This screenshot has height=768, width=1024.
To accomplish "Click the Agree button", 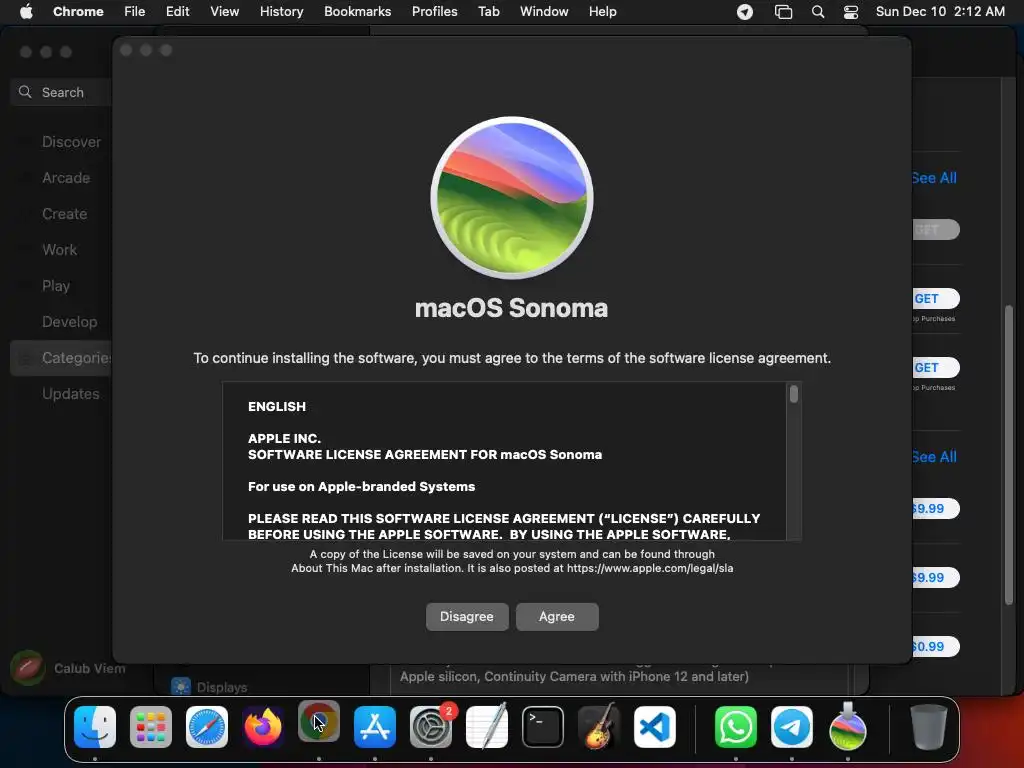I will (556, 616).
